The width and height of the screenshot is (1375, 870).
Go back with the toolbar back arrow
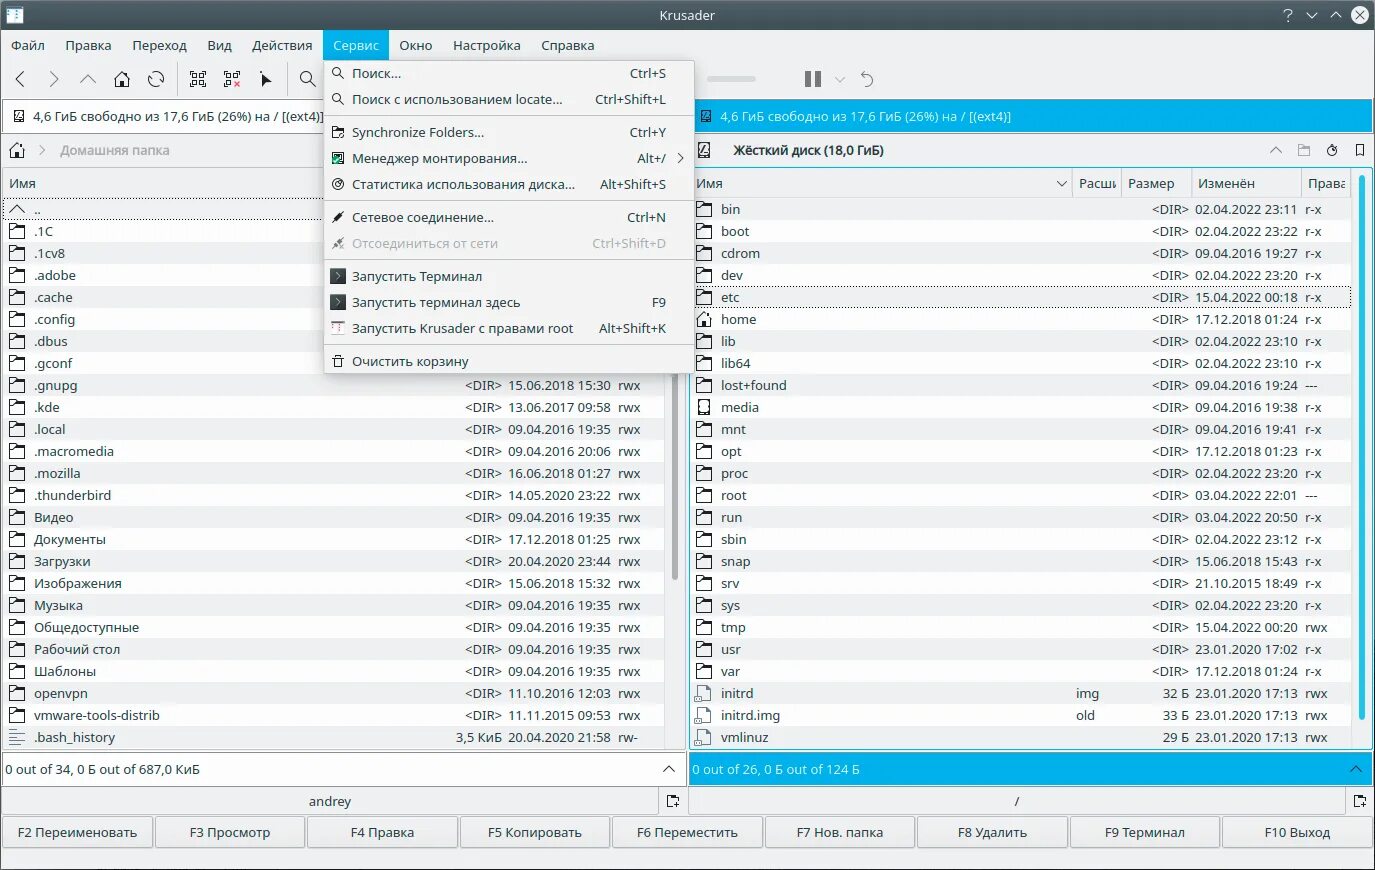pyautogui.click(x=20, y=79)
